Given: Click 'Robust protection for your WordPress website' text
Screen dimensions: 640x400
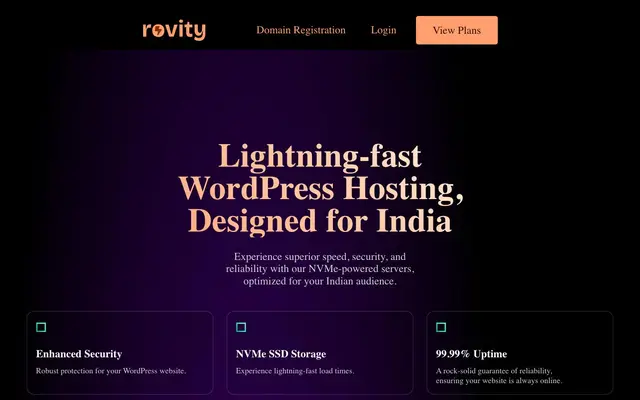Looking at the screenshot, I should click(111, 371).
